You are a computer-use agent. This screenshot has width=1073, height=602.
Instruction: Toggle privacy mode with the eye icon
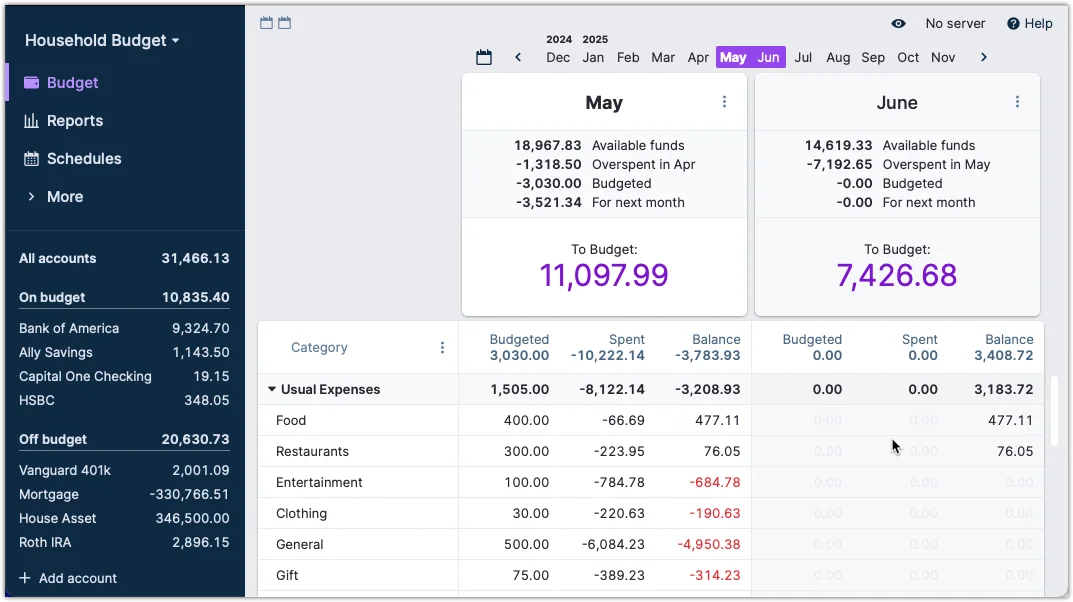[x=898, y=24]
